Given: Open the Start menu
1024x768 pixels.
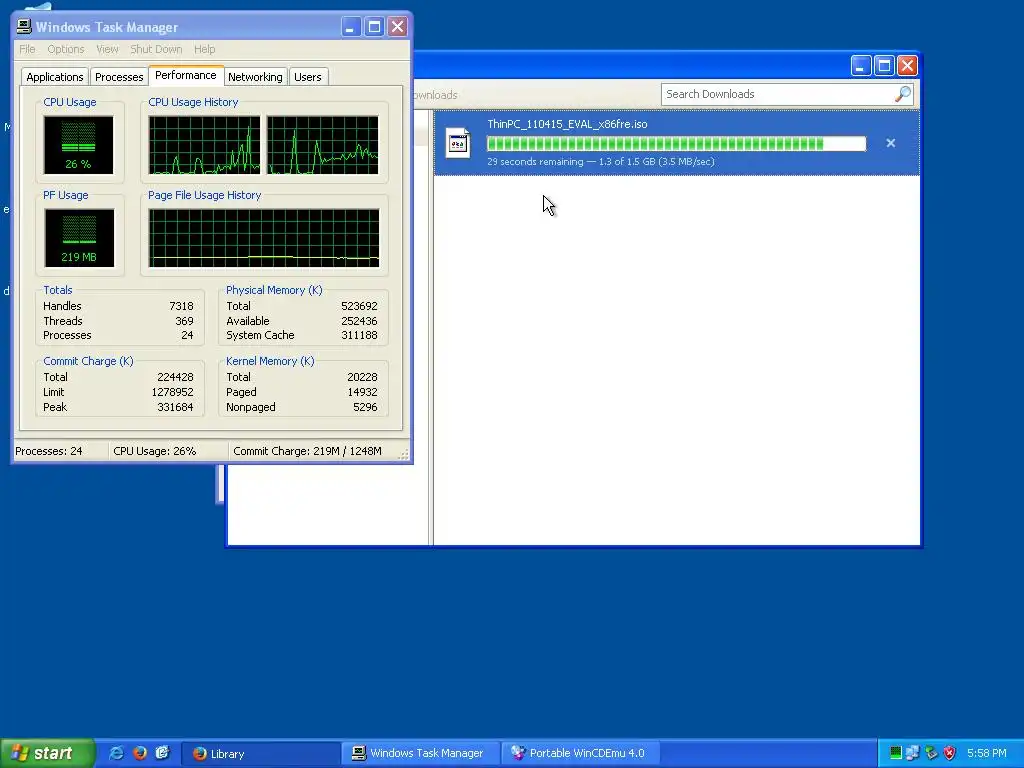Looking at the screenshot, I should (x=47, y=753).
